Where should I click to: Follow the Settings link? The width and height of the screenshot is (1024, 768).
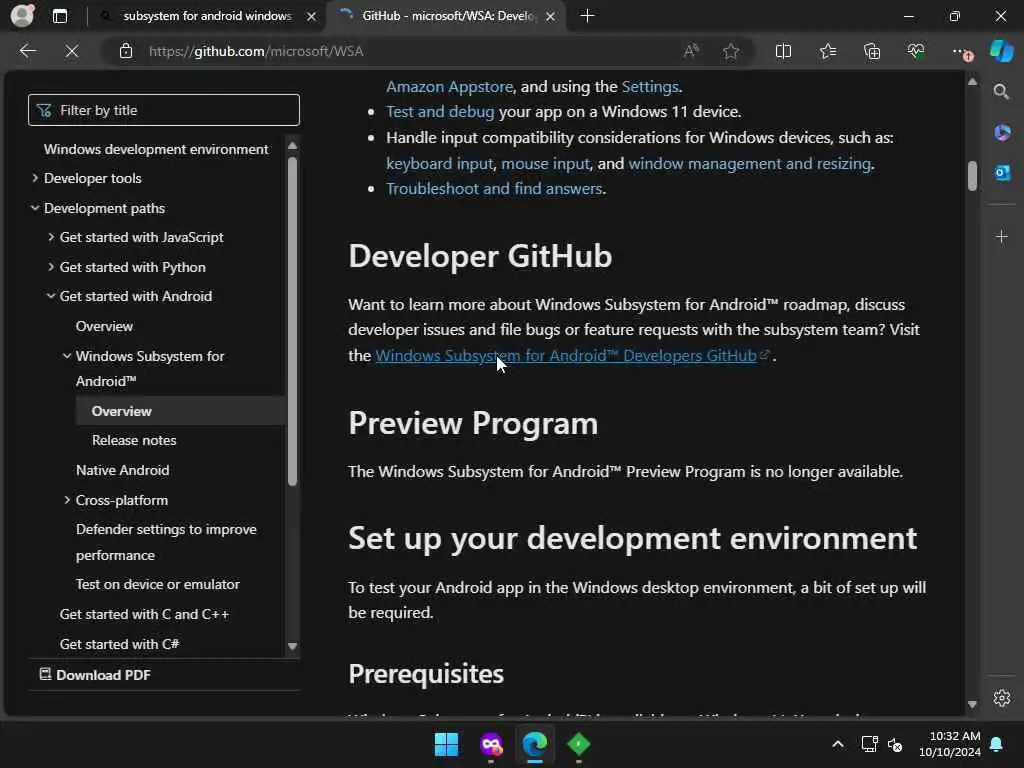[650, 86]
